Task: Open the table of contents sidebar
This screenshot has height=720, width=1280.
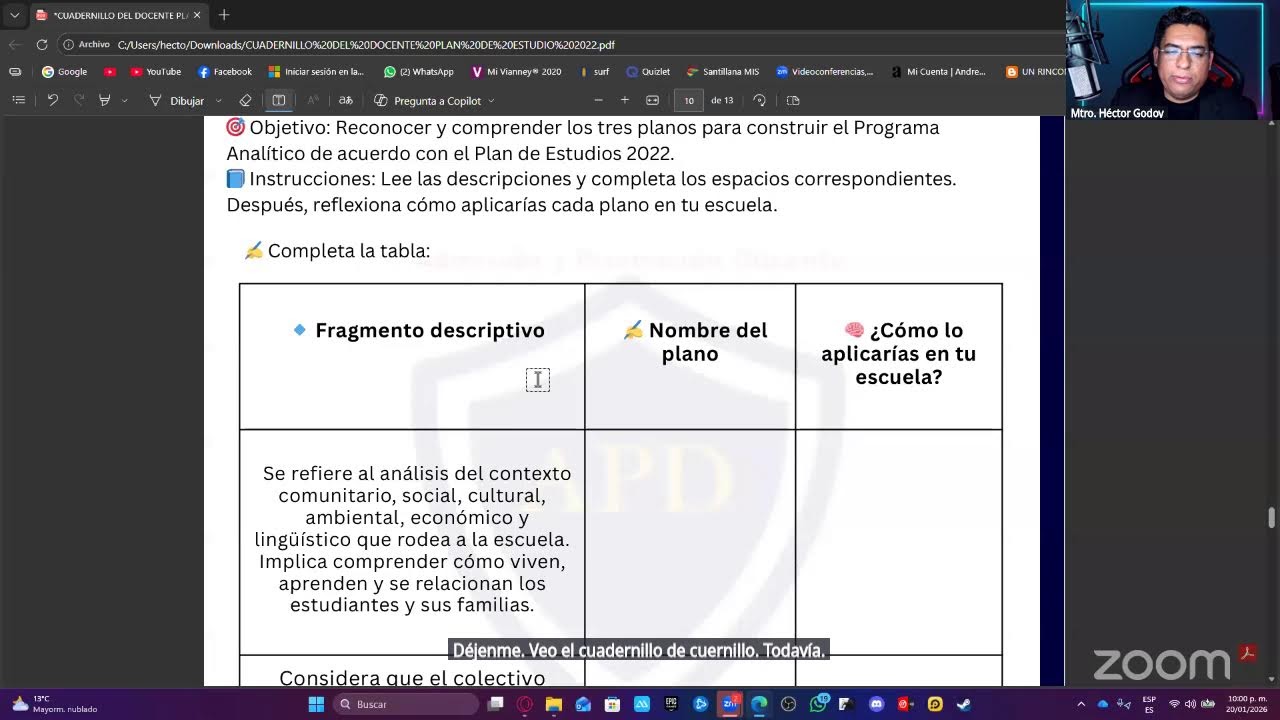Action: (18, 100)
